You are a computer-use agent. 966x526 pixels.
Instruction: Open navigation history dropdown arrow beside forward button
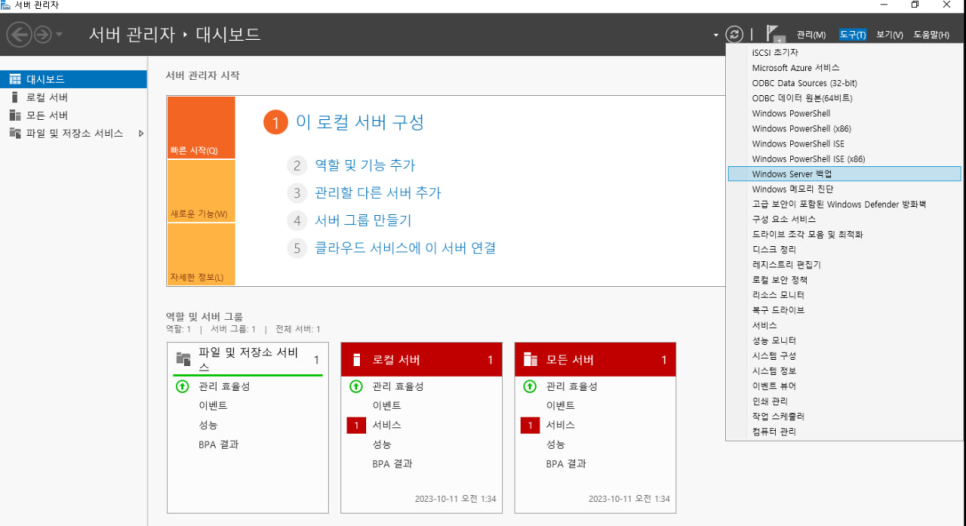pyautogui.click(x=60, y=35)
